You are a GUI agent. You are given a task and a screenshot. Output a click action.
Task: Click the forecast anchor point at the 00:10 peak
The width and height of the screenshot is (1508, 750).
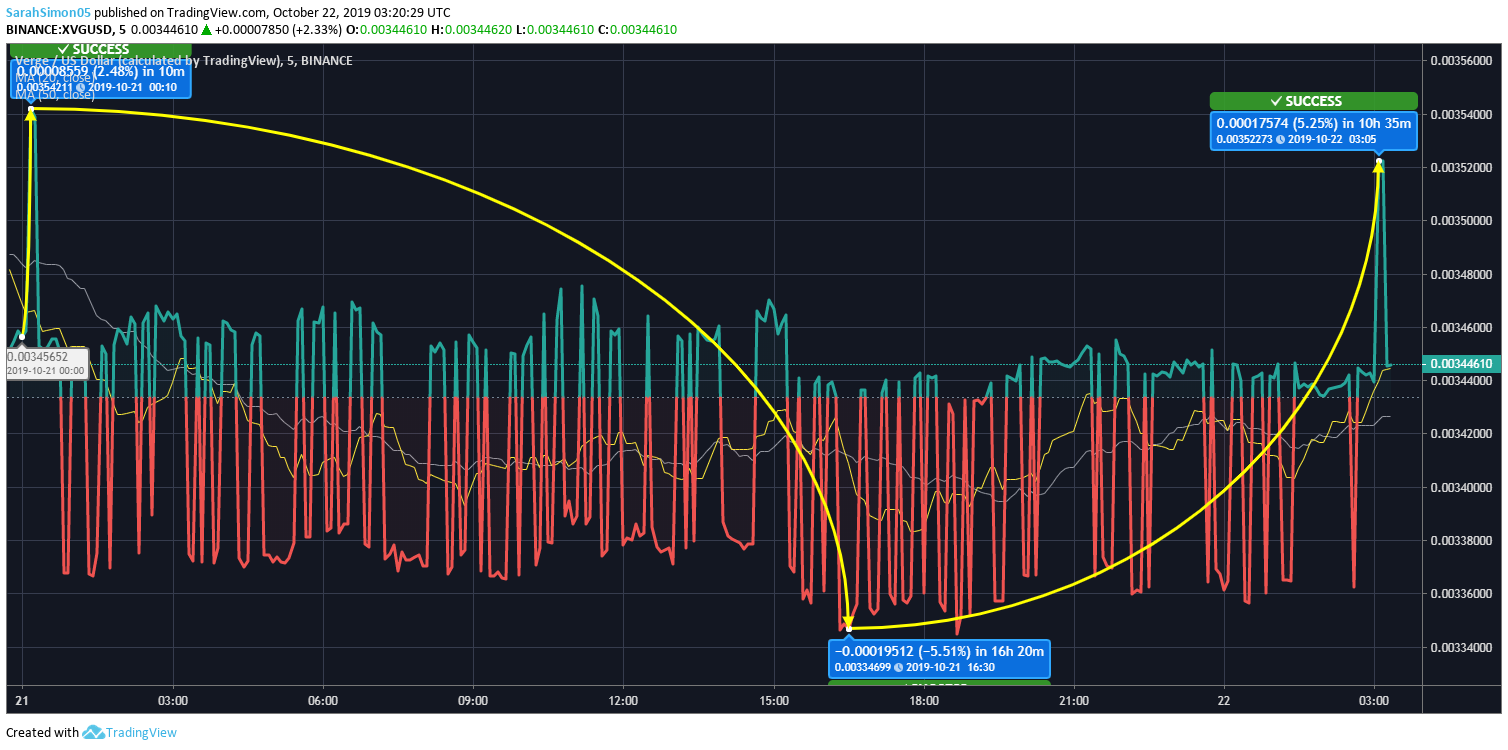(x=31, y=108)
